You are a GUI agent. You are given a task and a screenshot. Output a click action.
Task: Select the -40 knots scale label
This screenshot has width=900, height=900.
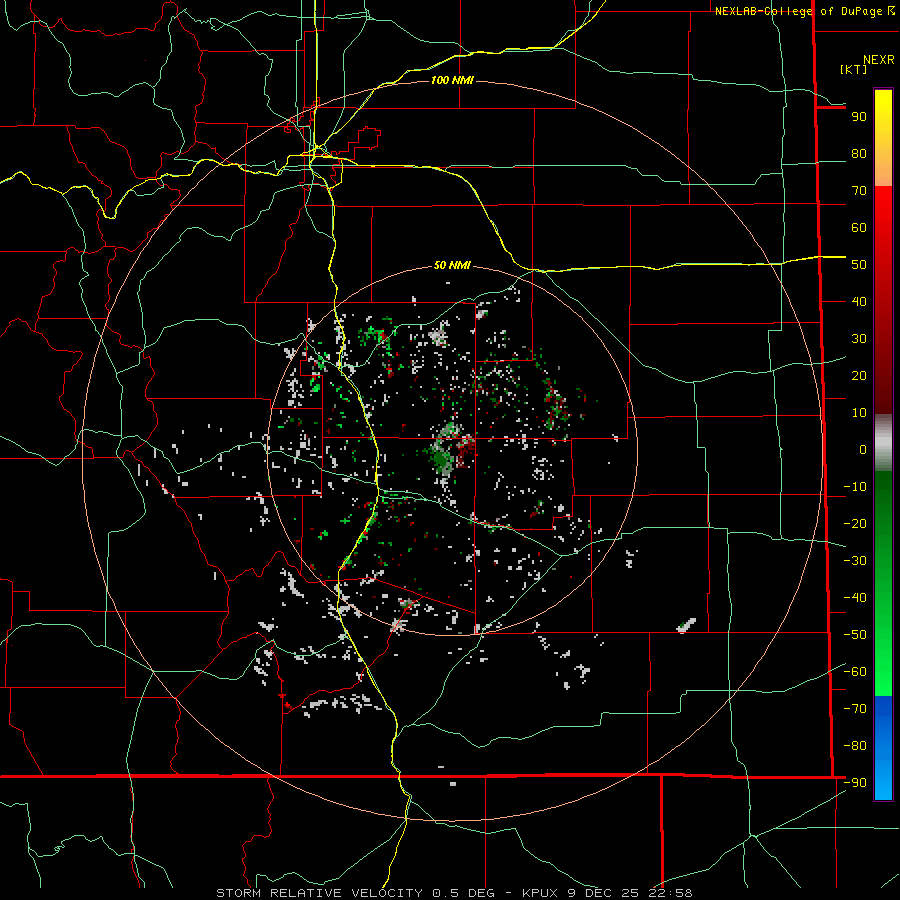click(x=855, y=598)
